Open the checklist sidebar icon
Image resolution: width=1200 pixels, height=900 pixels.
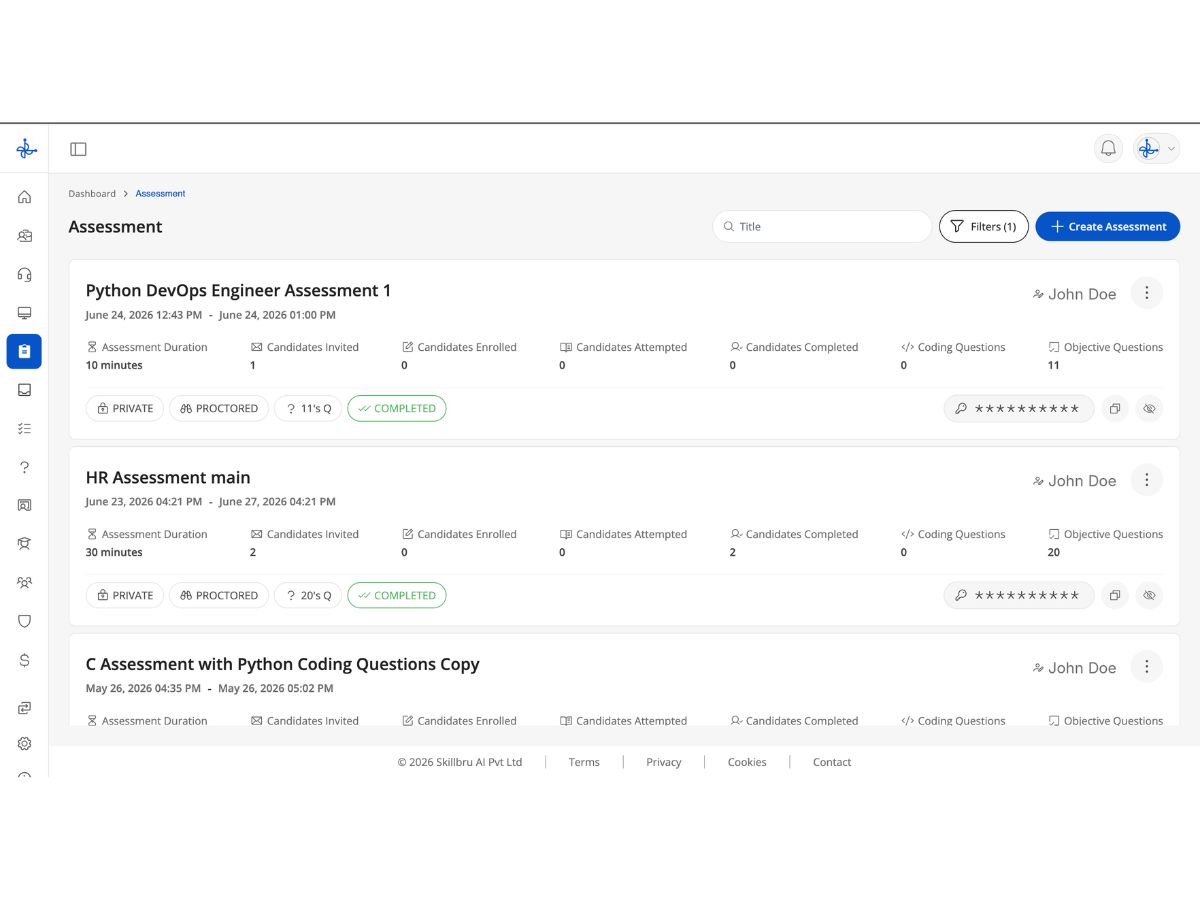[x=25, y=428]
